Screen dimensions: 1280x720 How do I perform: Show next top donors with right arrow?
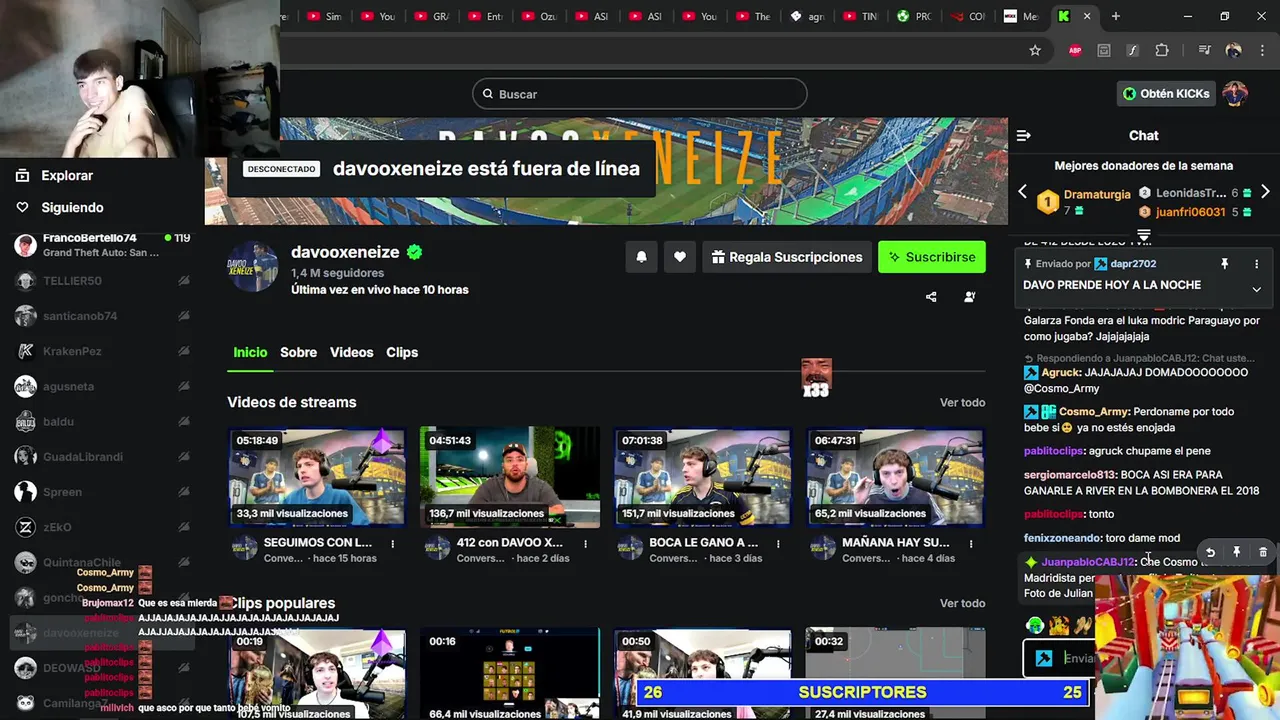point(1265,192)
